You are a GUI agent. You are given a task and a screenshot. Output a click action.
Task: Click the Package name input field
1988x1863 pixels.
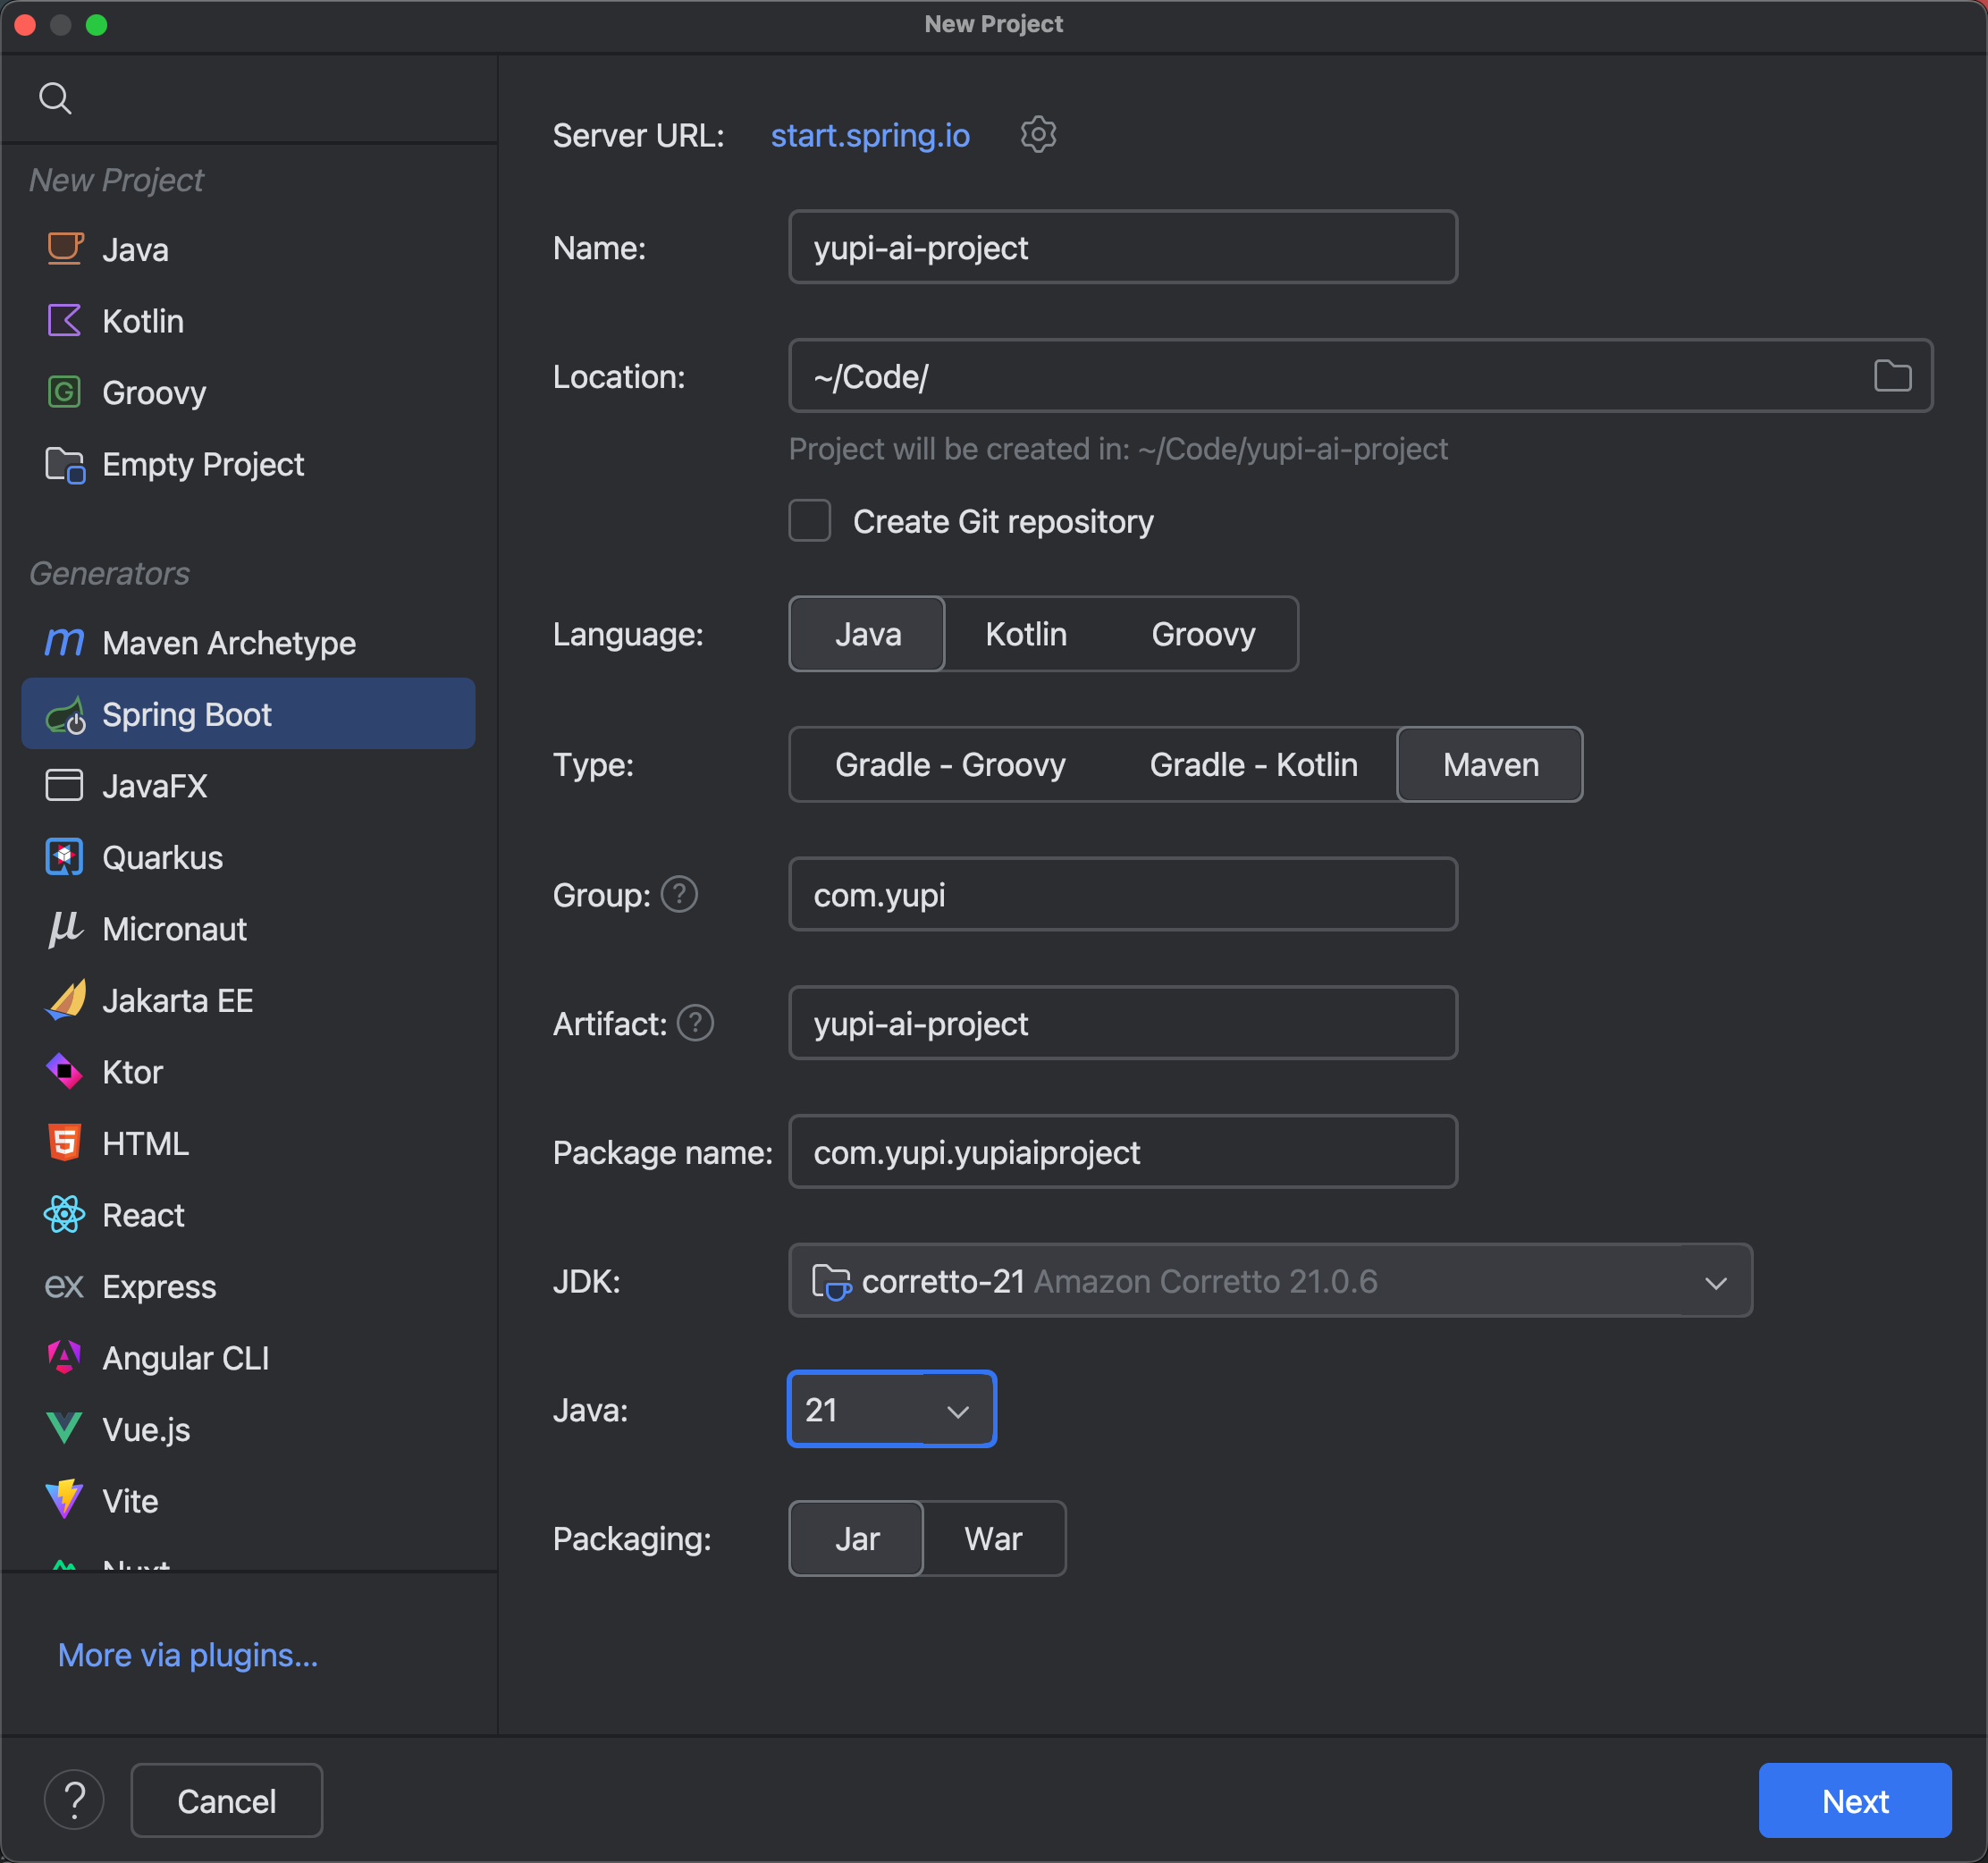[1122, 1152]
